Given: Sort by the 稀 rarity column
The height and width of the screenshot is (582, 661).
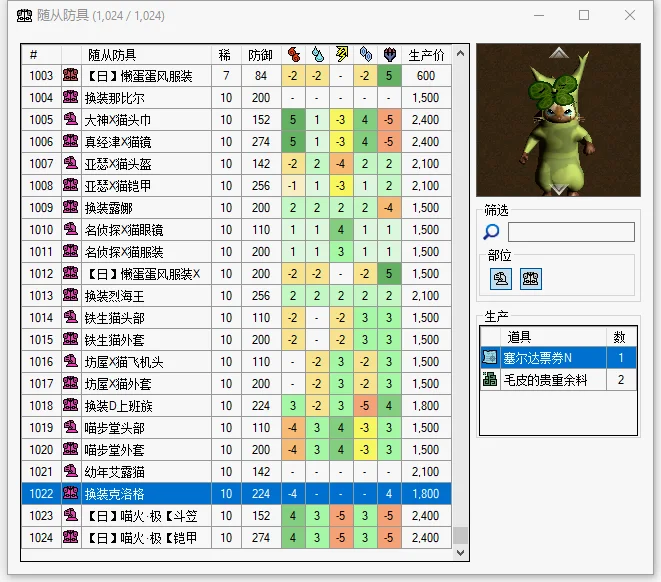Looking at the screenshot, I should click(x=226, y=54).
